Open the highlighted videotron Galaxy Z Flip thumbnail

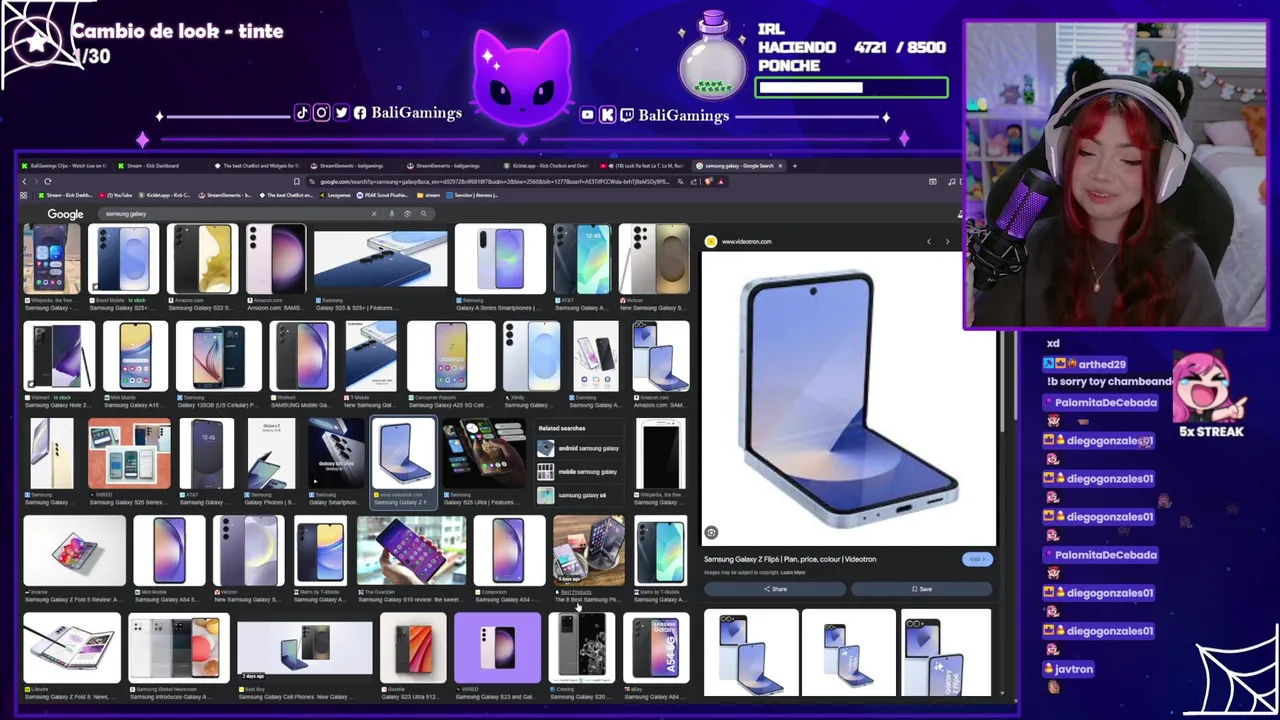[404, 454]
